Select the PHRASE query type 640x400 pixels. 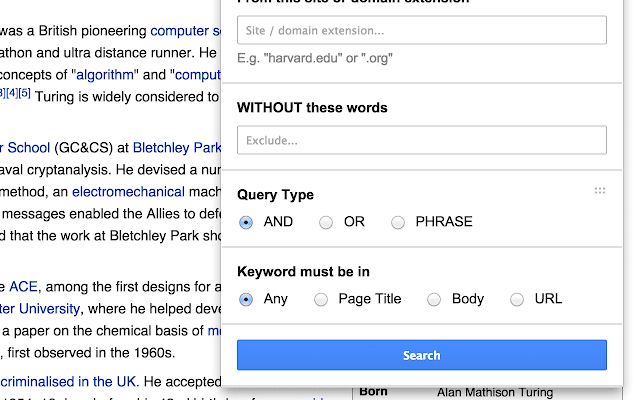(x=399, y=222)
